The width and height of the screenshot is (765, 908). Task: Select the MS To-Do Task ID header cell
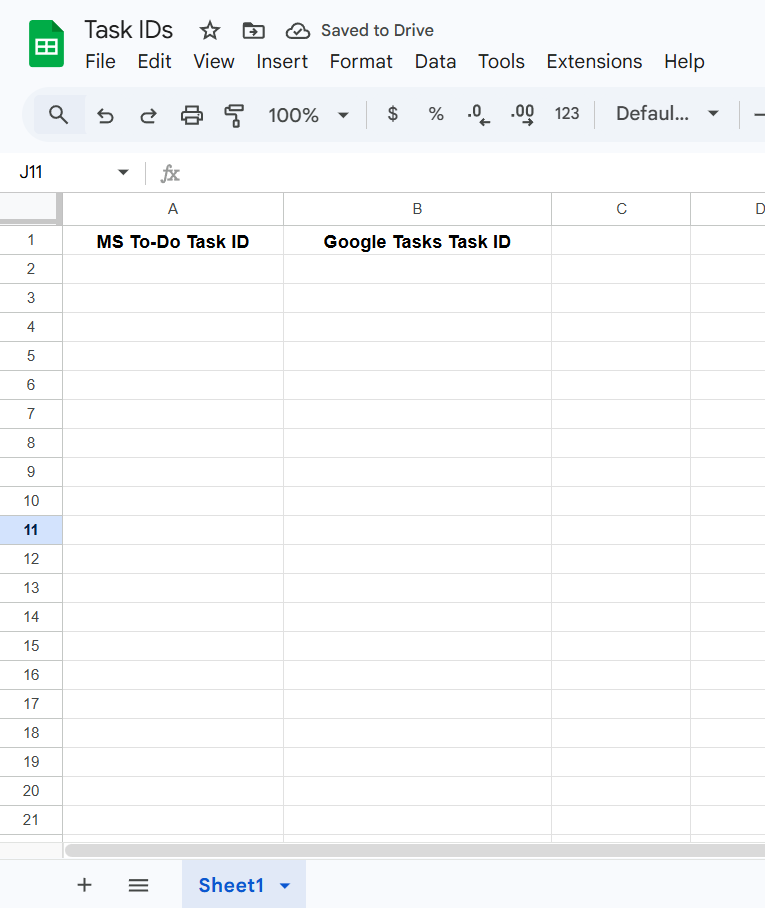(x=173, y=241)
